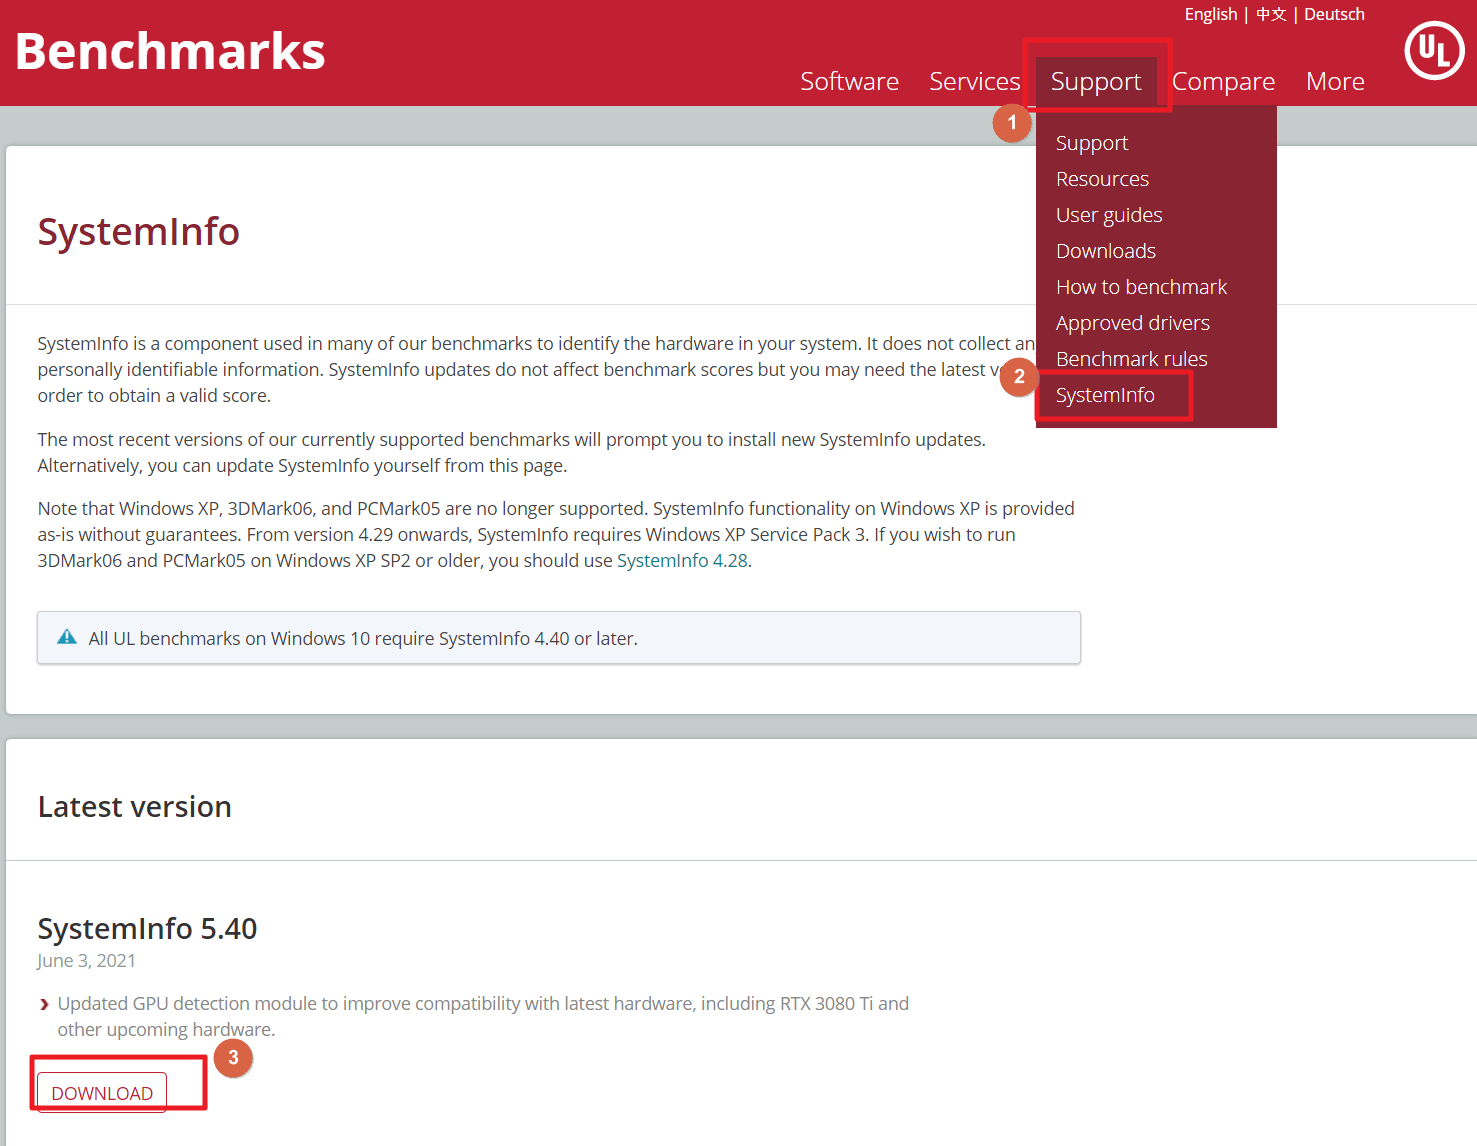The width and height of the screenshot is (1477, 1146).
Task: Open the Compare menu
Action: [x=1223, y=81]
